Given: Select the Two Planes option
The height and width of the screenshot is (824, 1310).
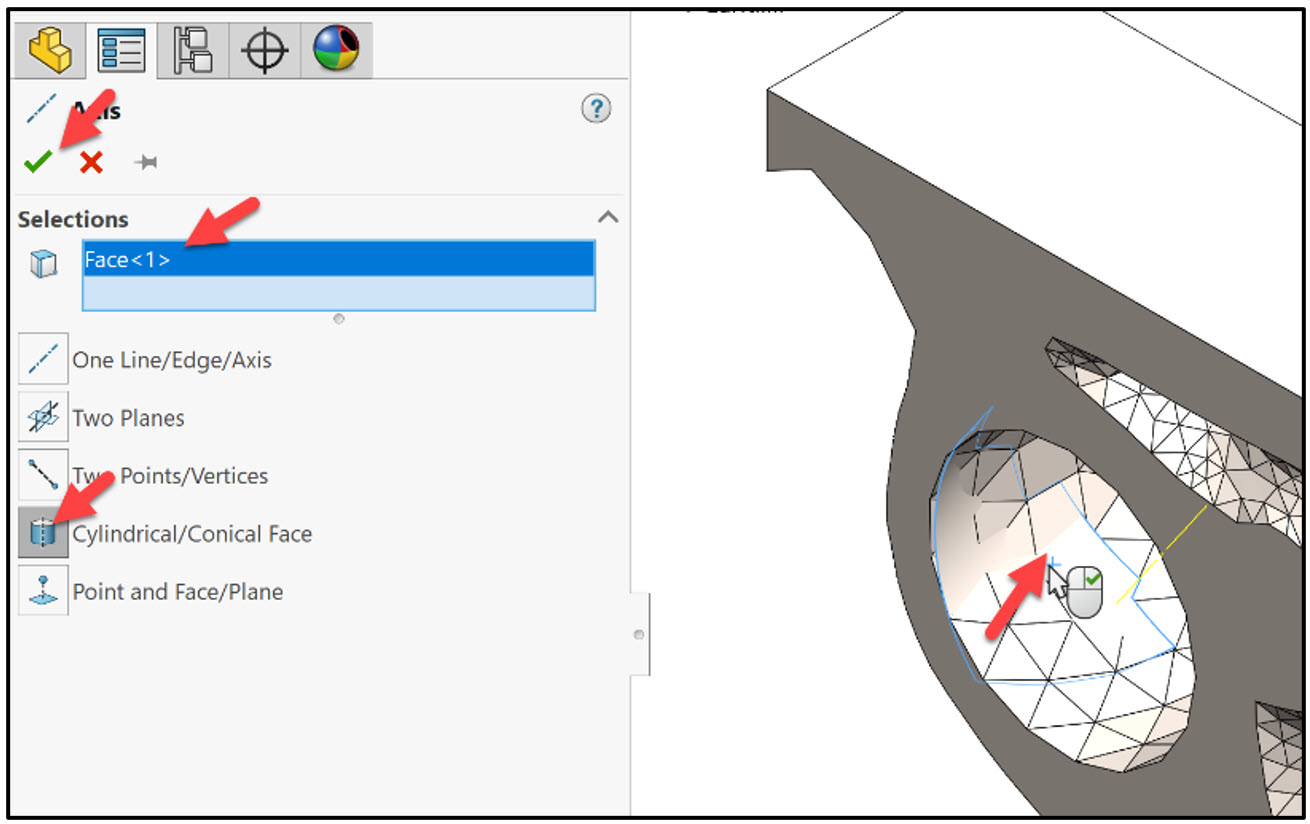Looking at the screenshot, I should (41, 417).
